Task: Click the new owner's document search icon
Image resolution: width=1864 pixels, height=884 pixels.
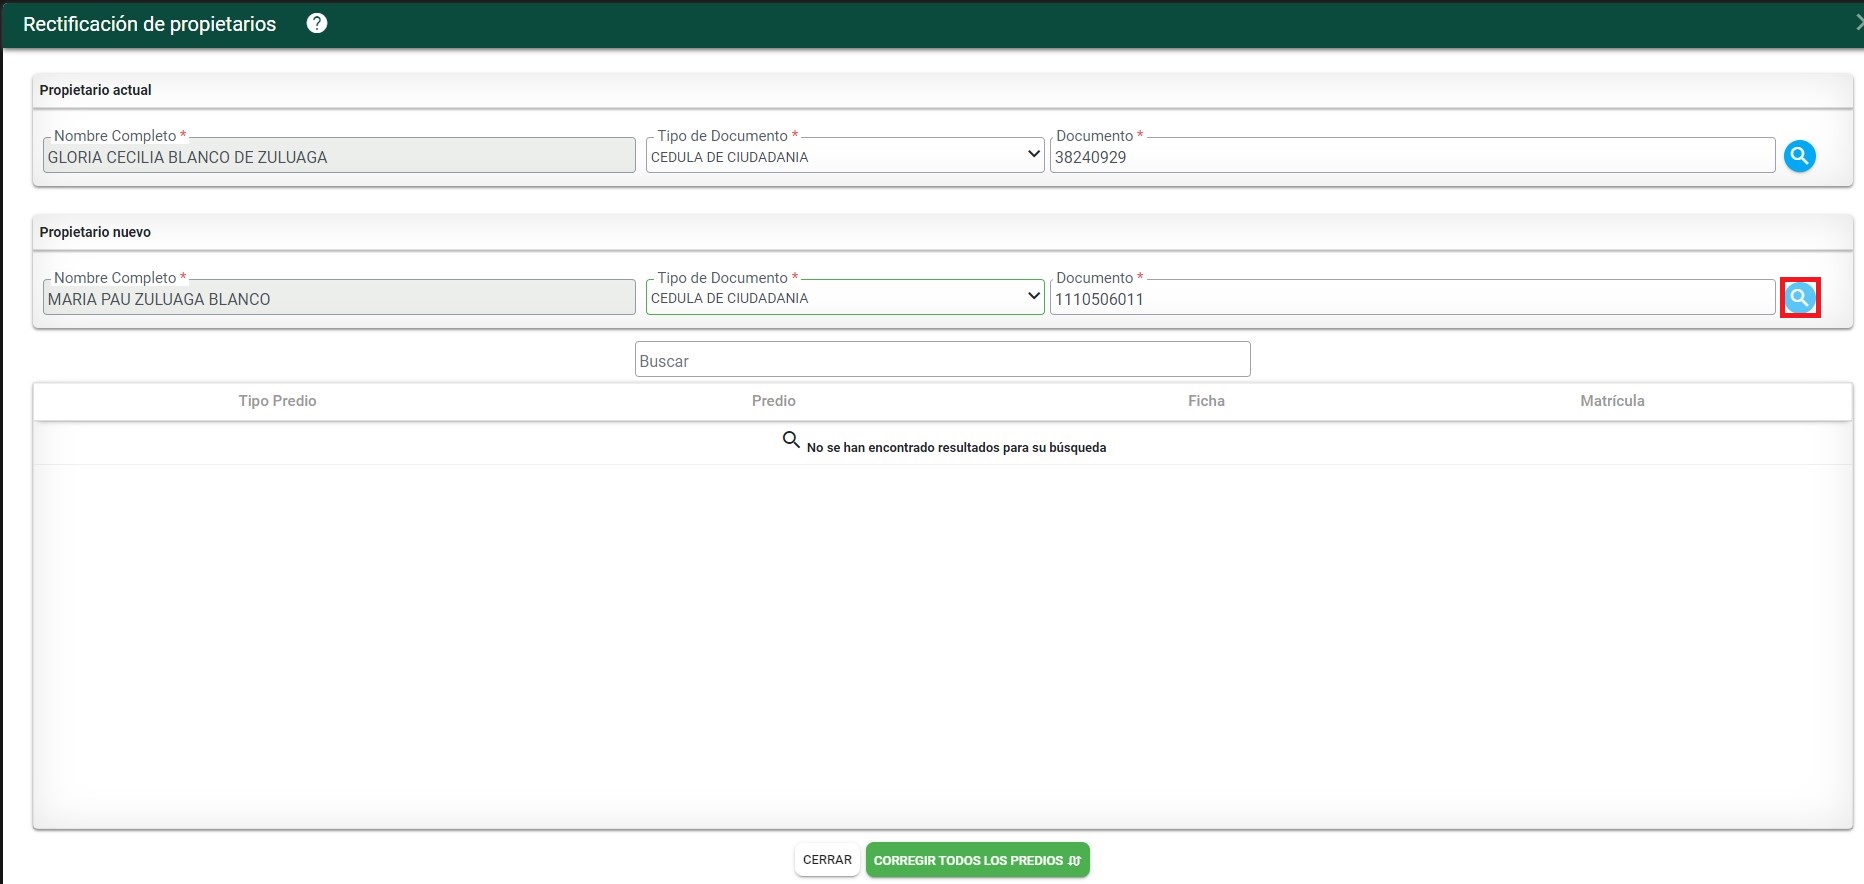Action: (1799, 298)
